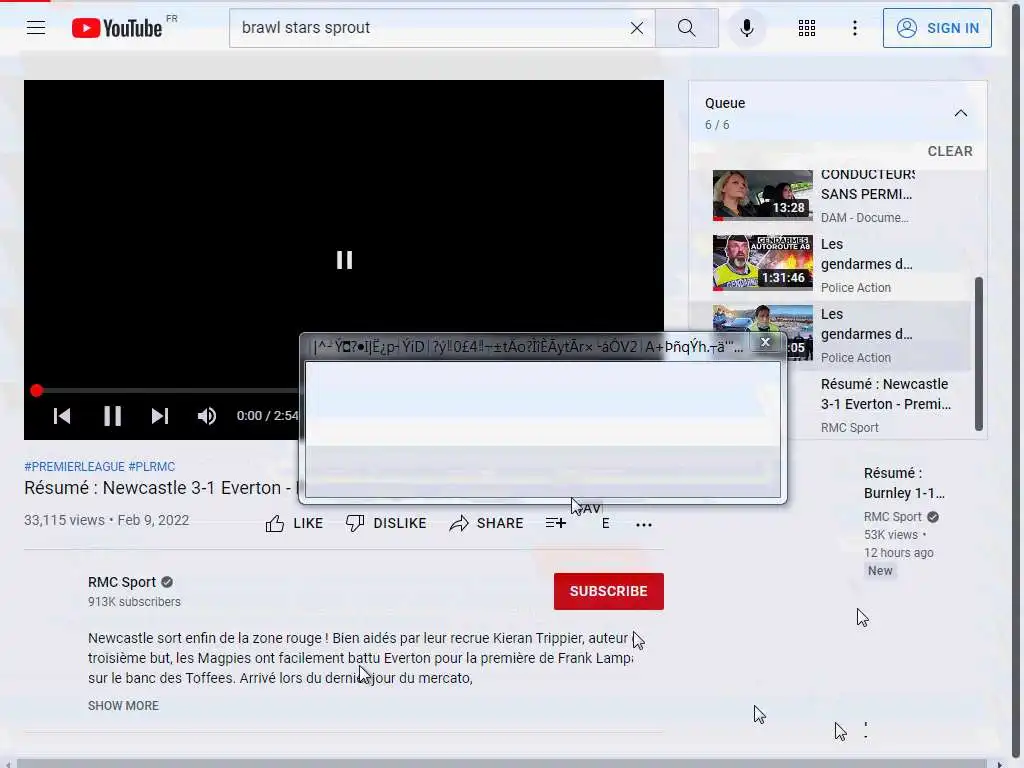Open Résumé Burnley 1-1 recommended video
The width and height of the screenshot is (1024, 768).
tap(904, 483)
